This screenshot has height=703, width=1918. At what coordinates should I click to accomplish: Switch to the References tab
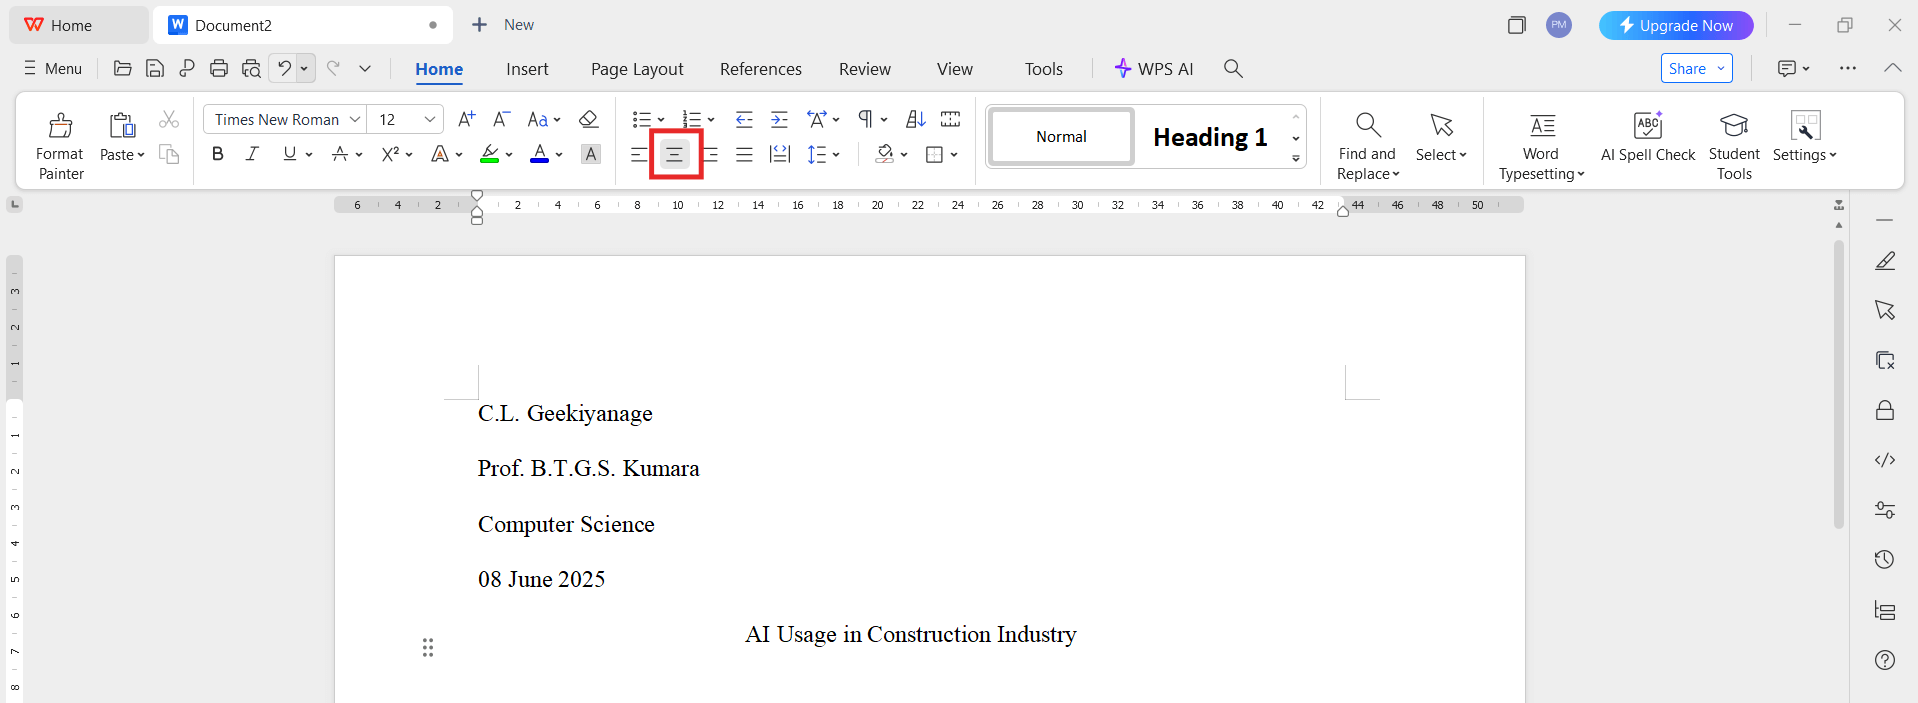coord(761,69)
